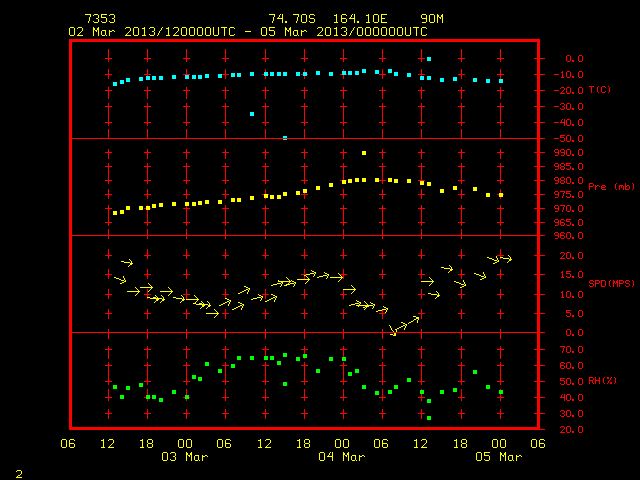The width and height of the screenshot is (640, 480).
Task: Click the lowest cyan temperature point at -50.0
Action: click(285, 138)
